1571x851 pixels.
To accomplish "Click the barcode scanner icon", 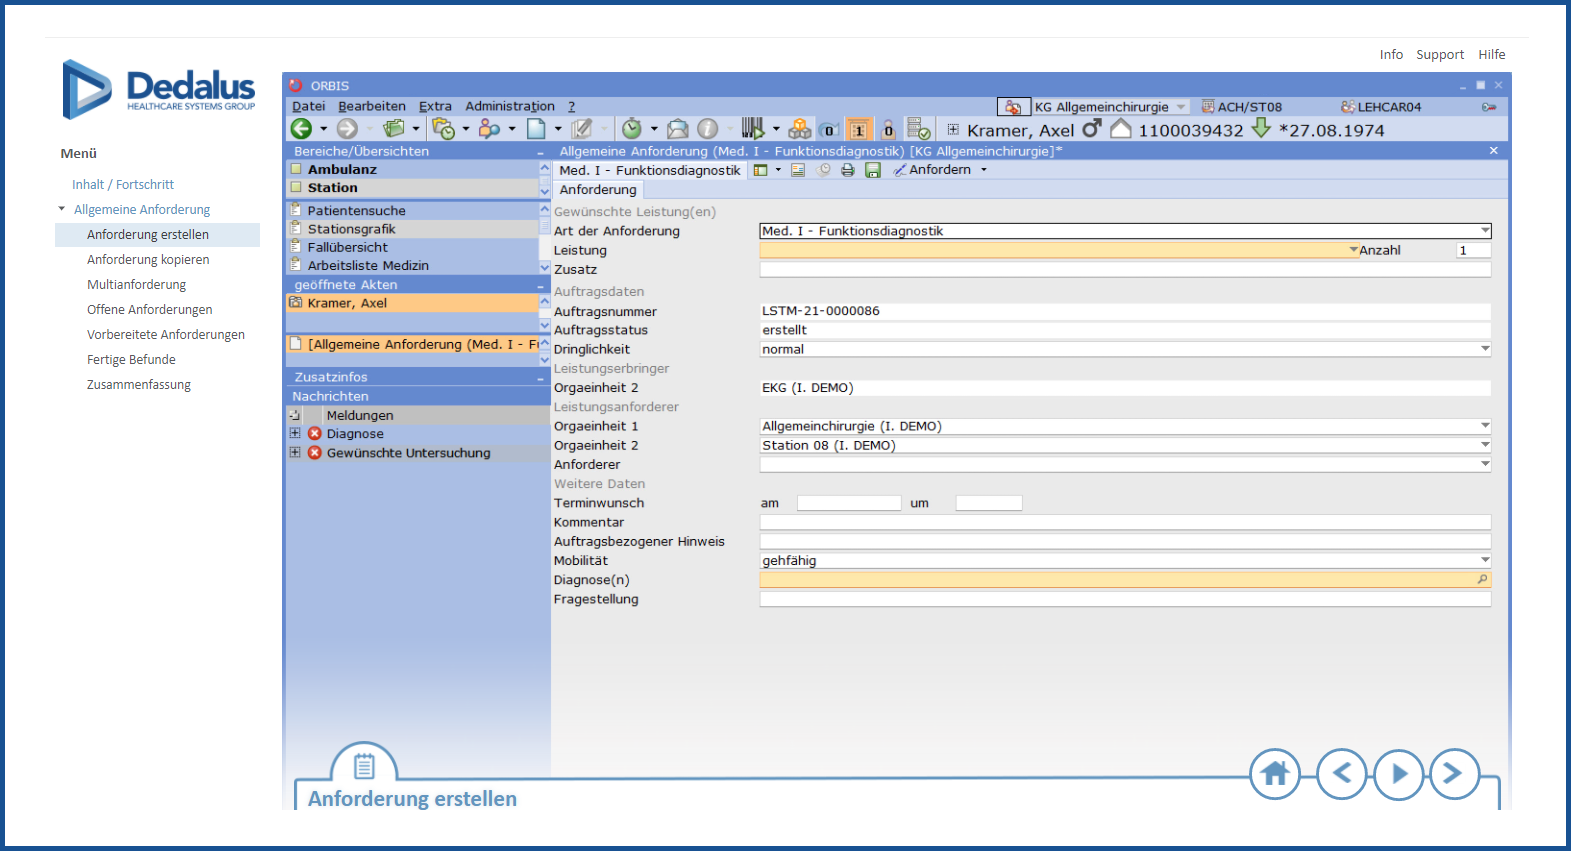I will (752, 129).
